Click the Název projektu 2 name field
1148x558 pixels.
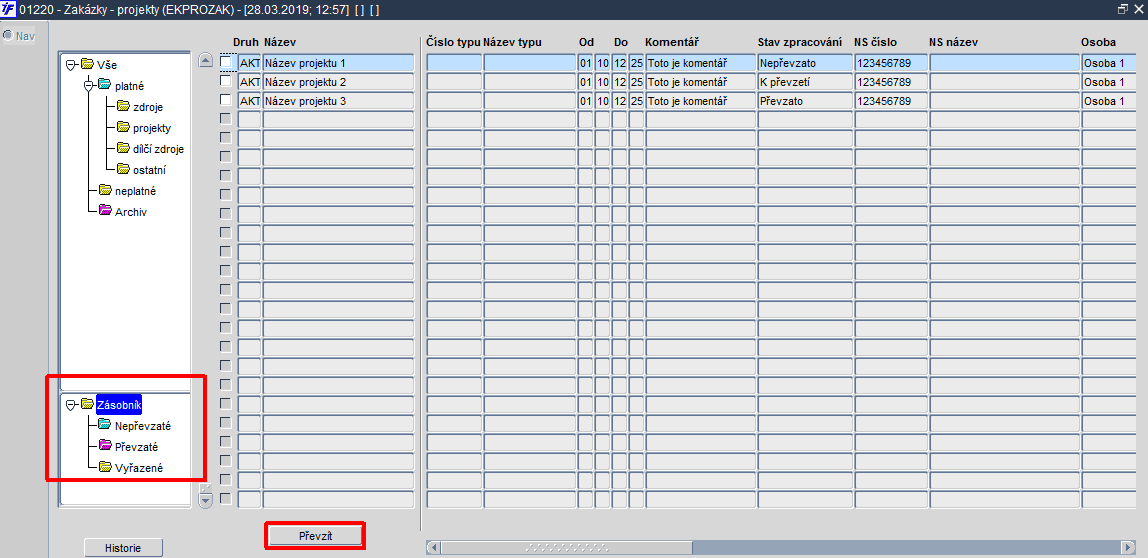338,82
